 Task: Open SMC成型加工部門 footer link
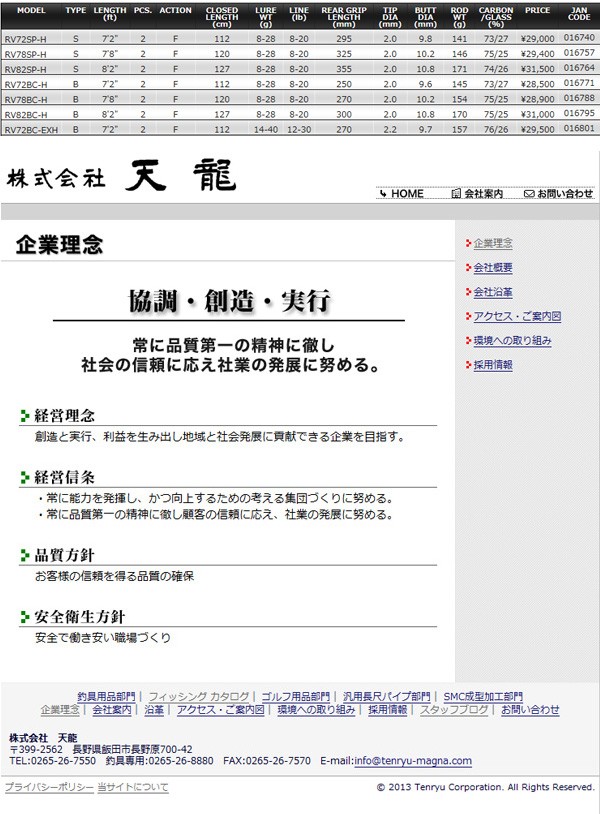click(x=483, y=697)
